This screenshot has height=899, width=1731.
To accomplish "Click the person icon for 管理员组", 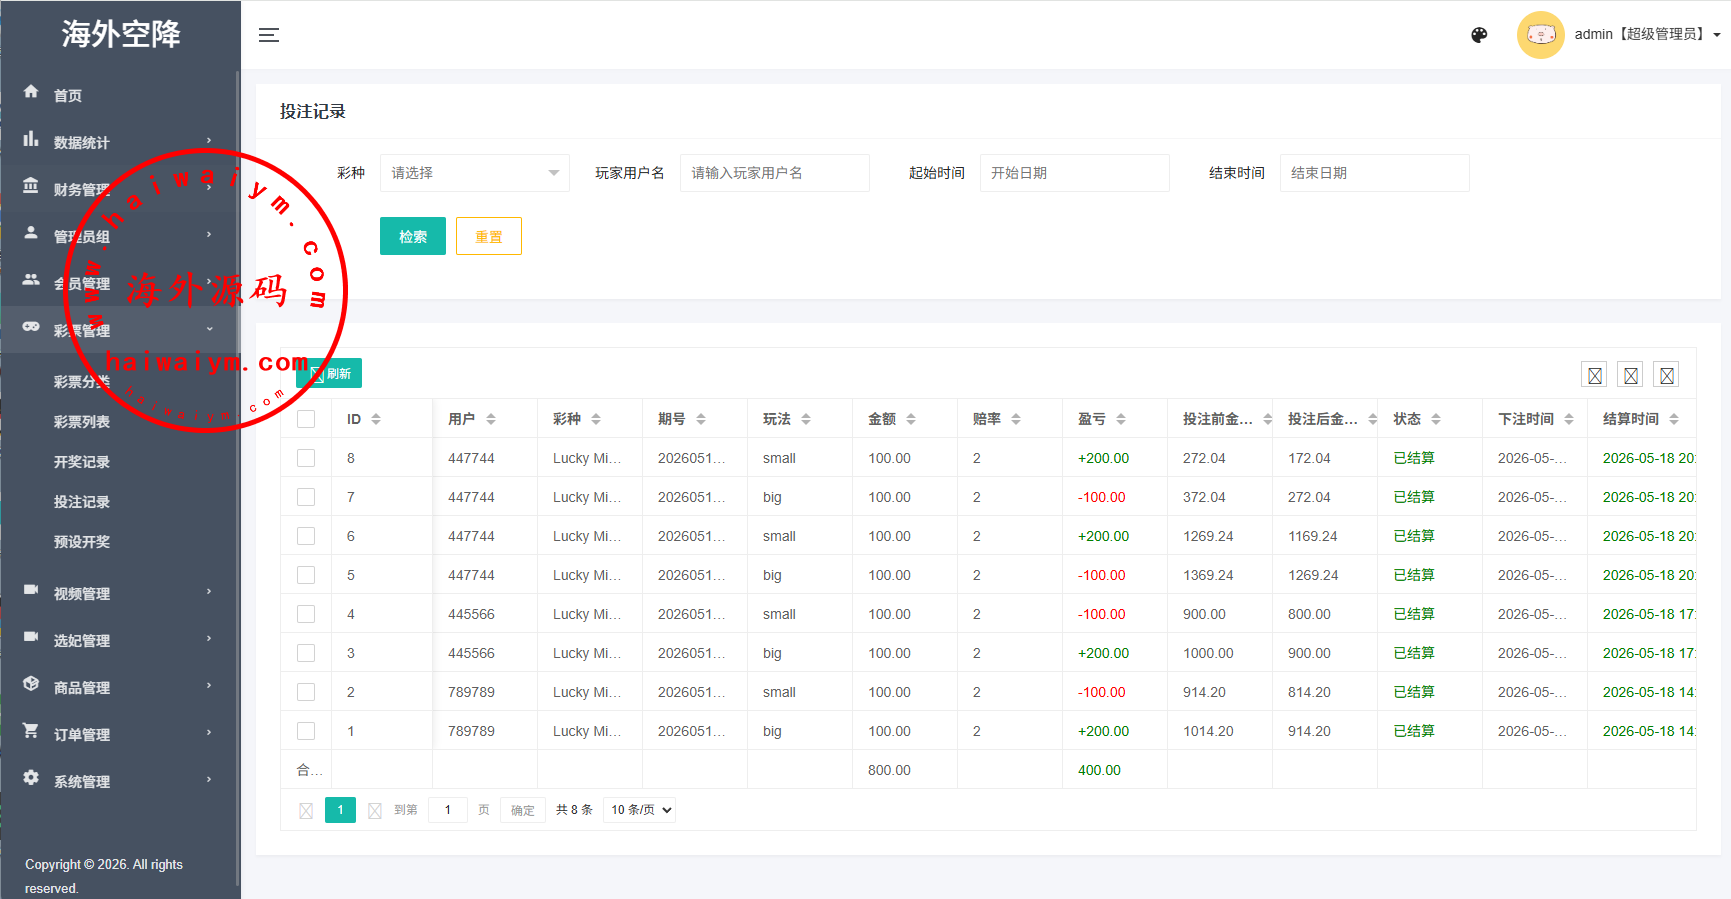I will (31, 233).
